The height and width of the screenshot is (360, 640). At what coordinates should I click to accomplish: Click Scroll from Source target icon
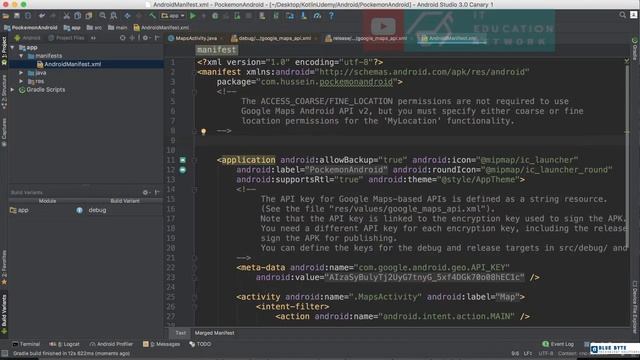pyautogui.click(x=122, y=38)
